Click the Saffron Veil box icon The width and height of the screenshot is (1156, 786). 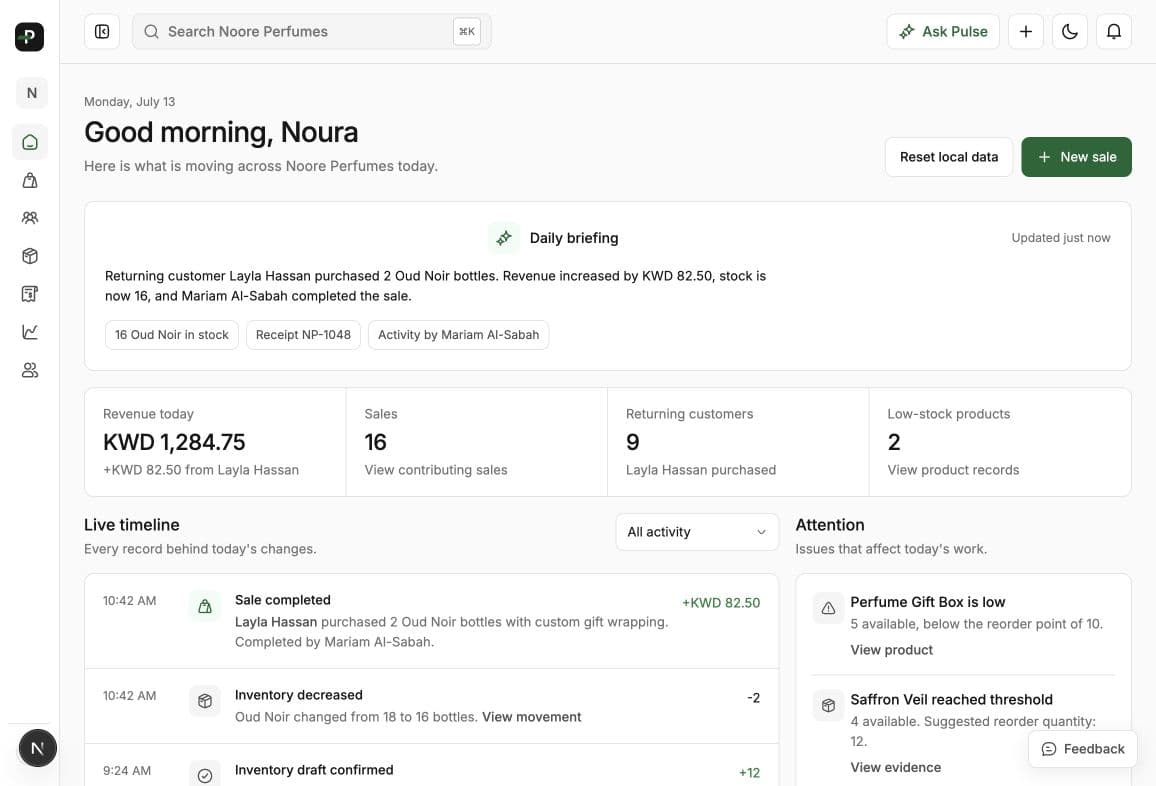829,706
